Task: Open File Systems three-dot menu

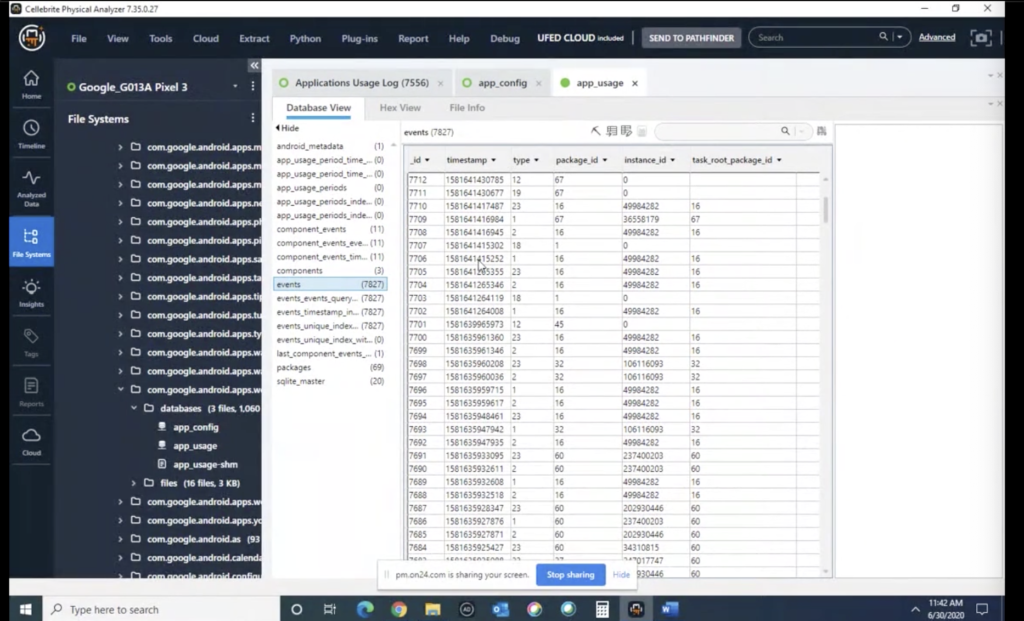Action: coord(253,118)
